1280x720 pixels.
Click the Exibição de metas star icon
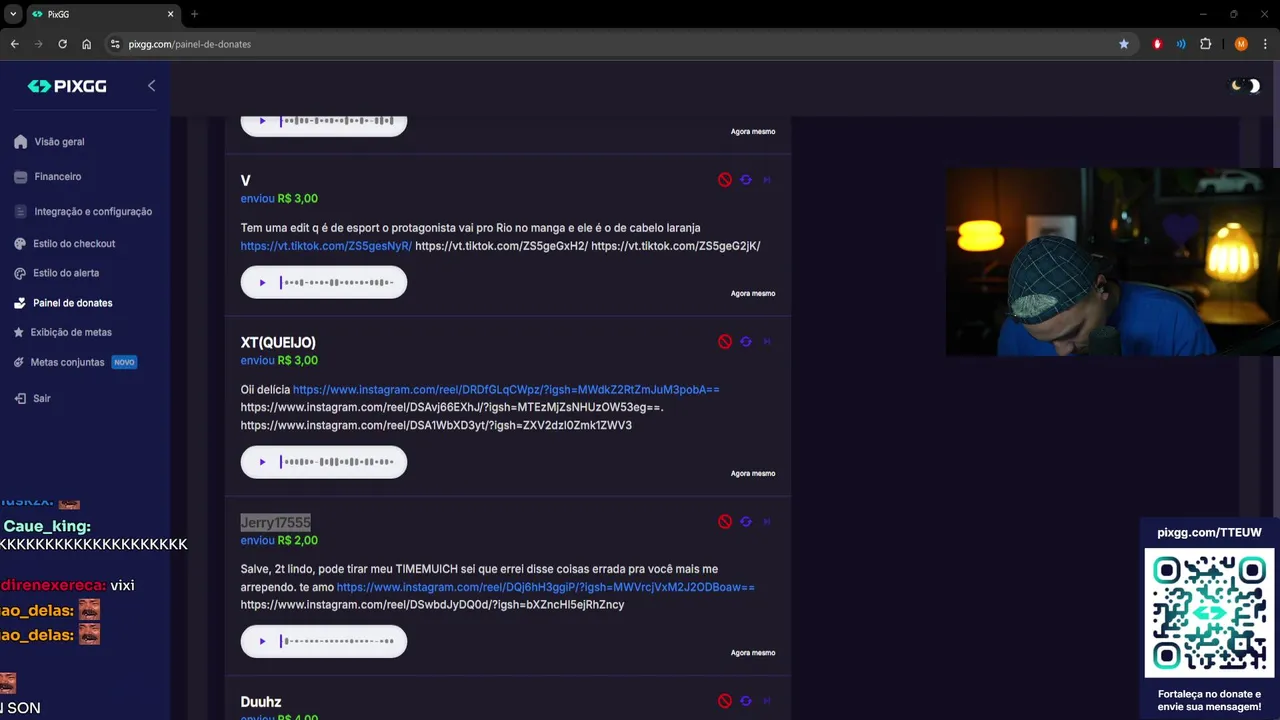tap(20, 332)
